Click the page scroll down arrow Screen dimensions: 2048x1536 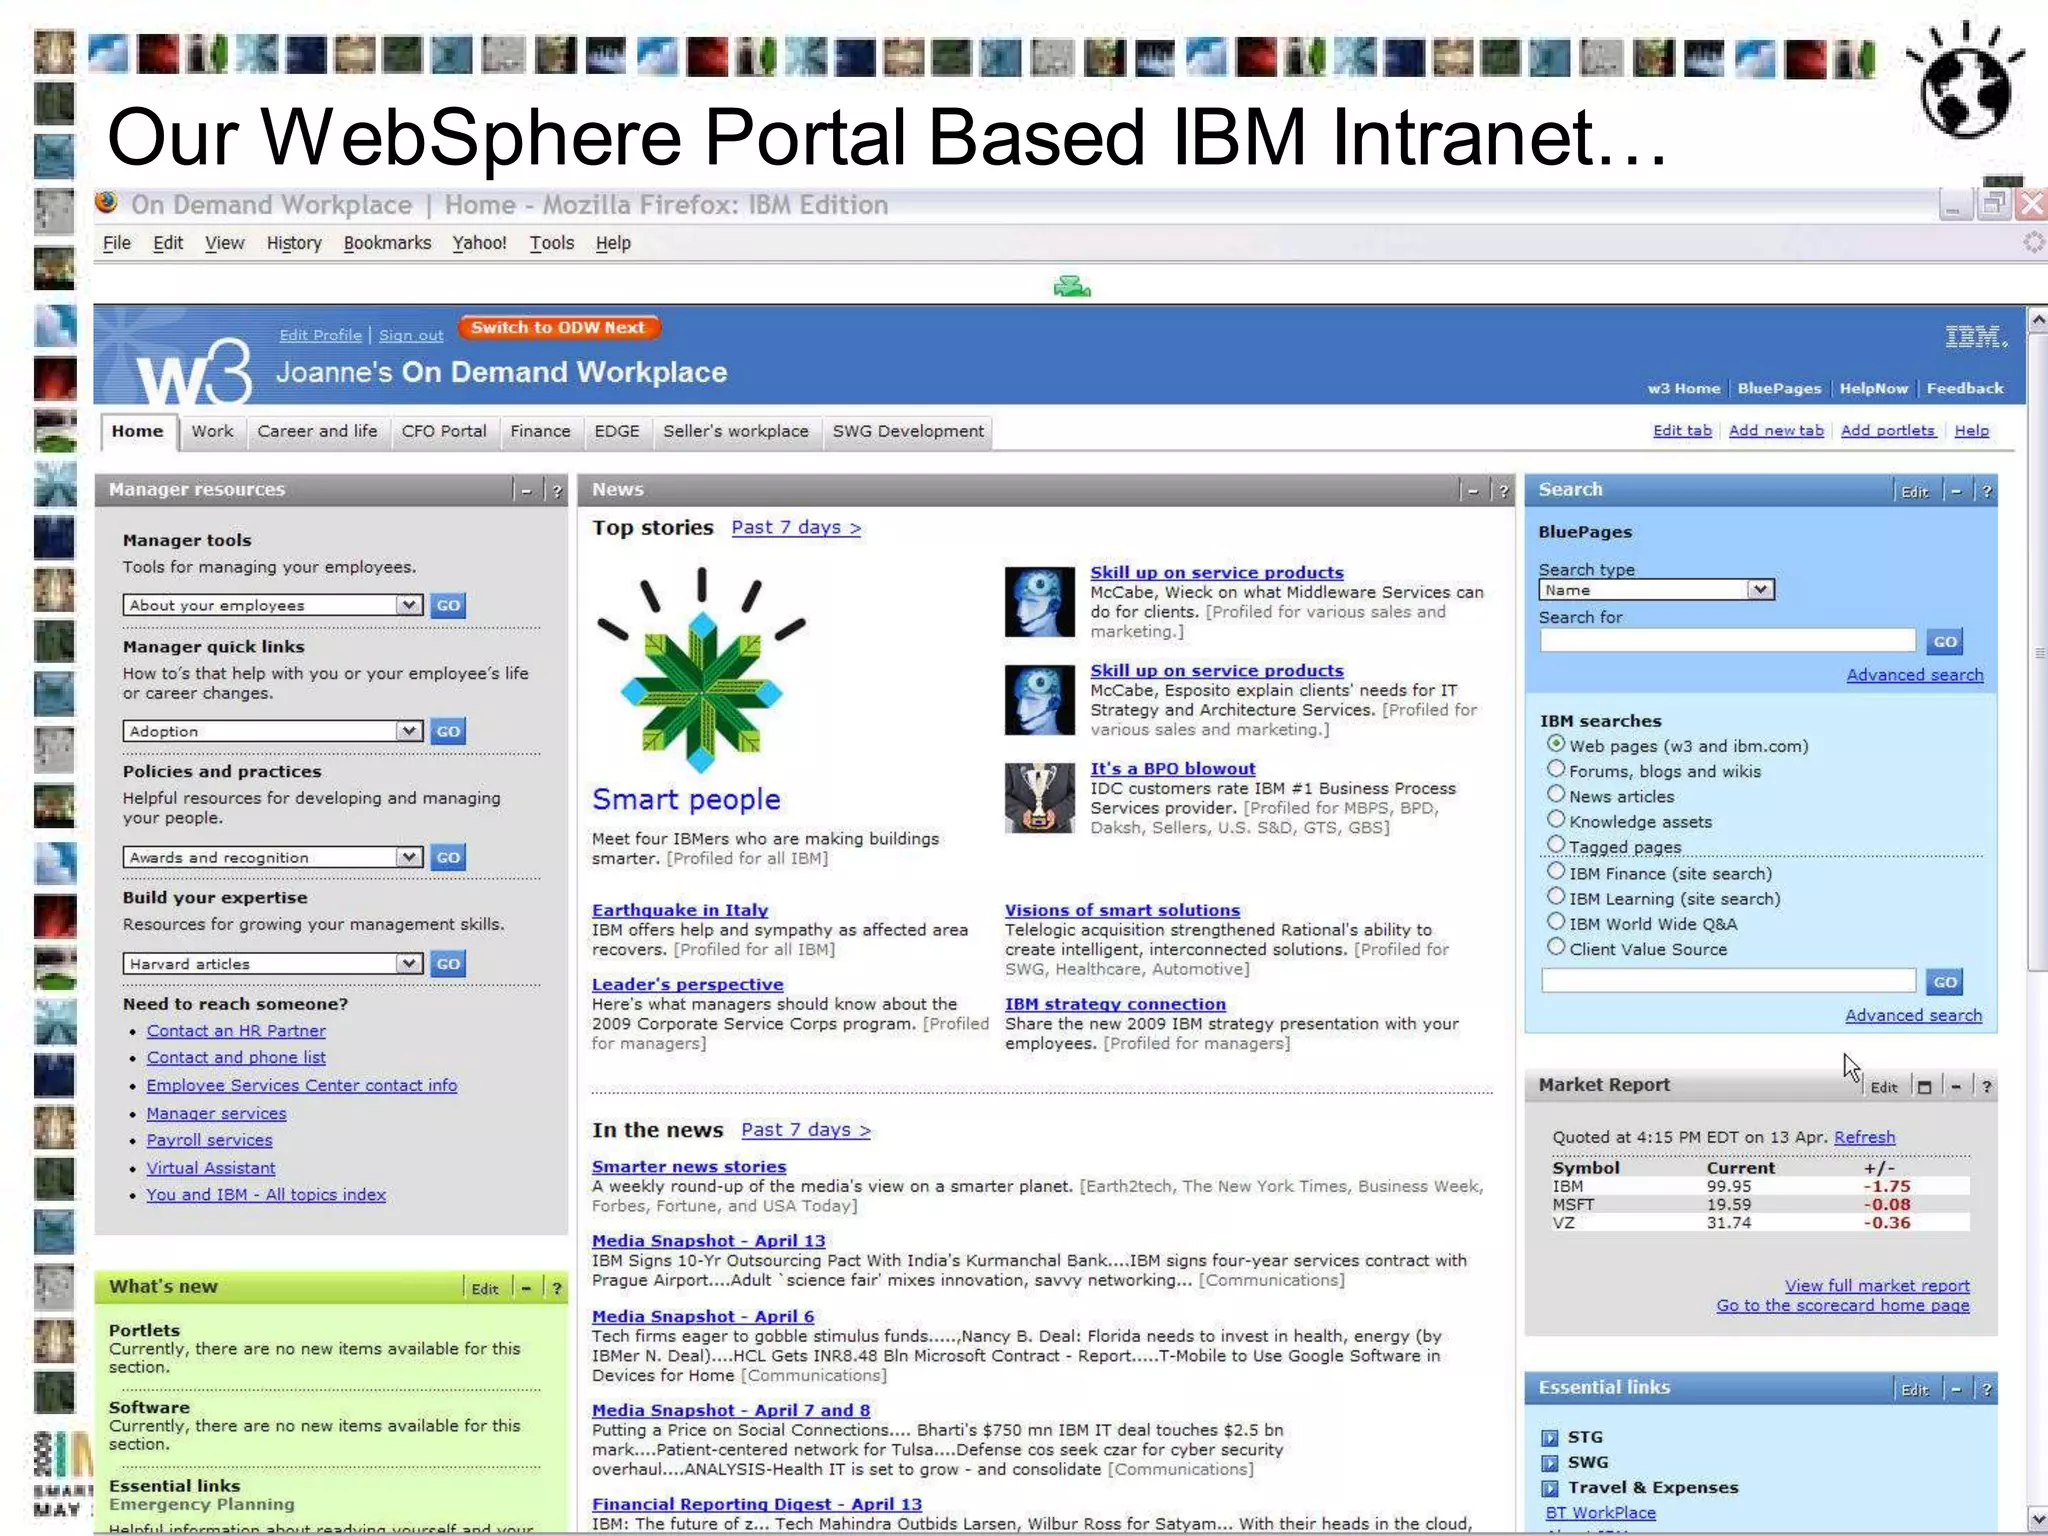click(2037, 1519)
